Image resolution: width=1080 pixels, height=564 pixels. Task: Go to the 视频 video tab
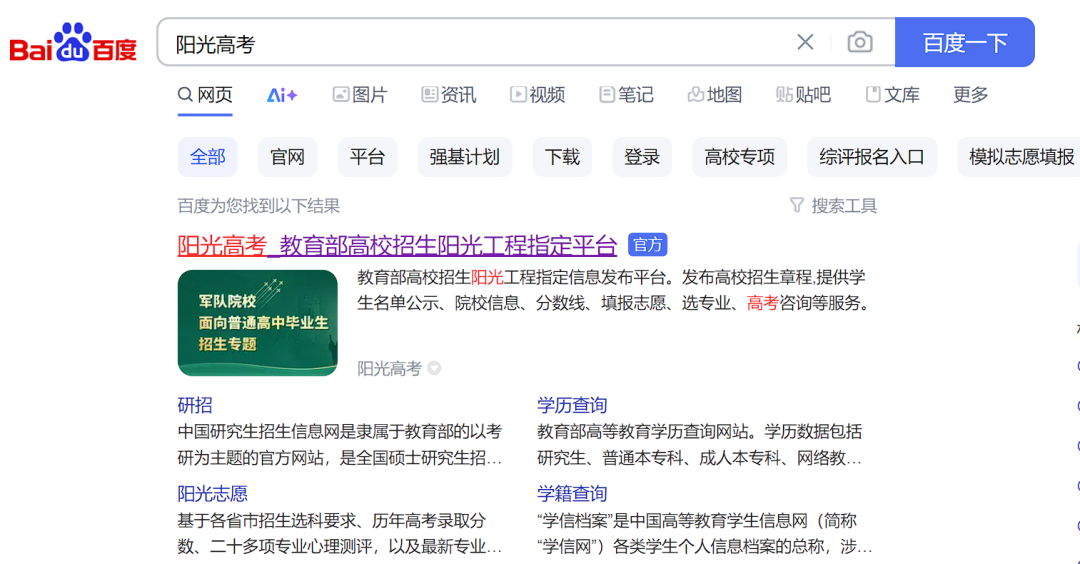click(537, 95)
